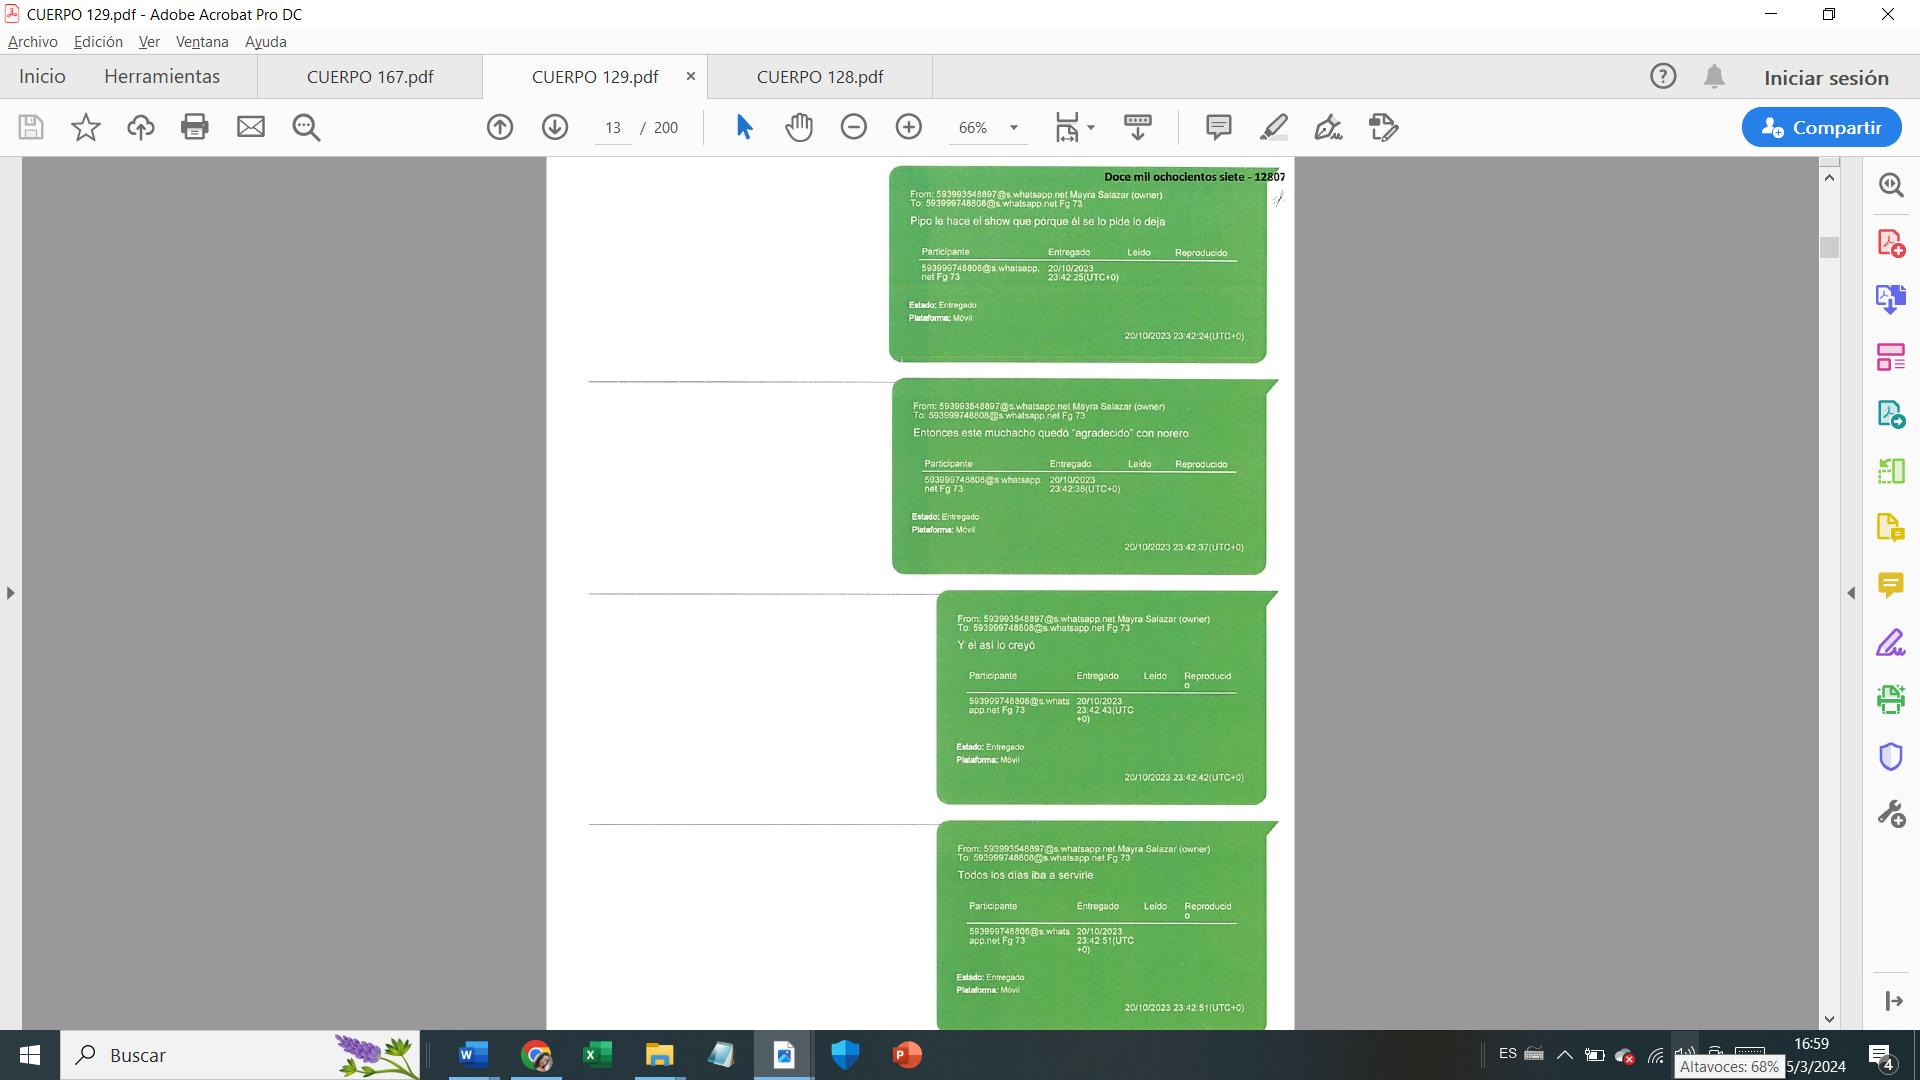Close the CUERPO 129.pdf tab
This screenshot has height=1080, width=1920.
pyautogui.click(x=690, y=76)
